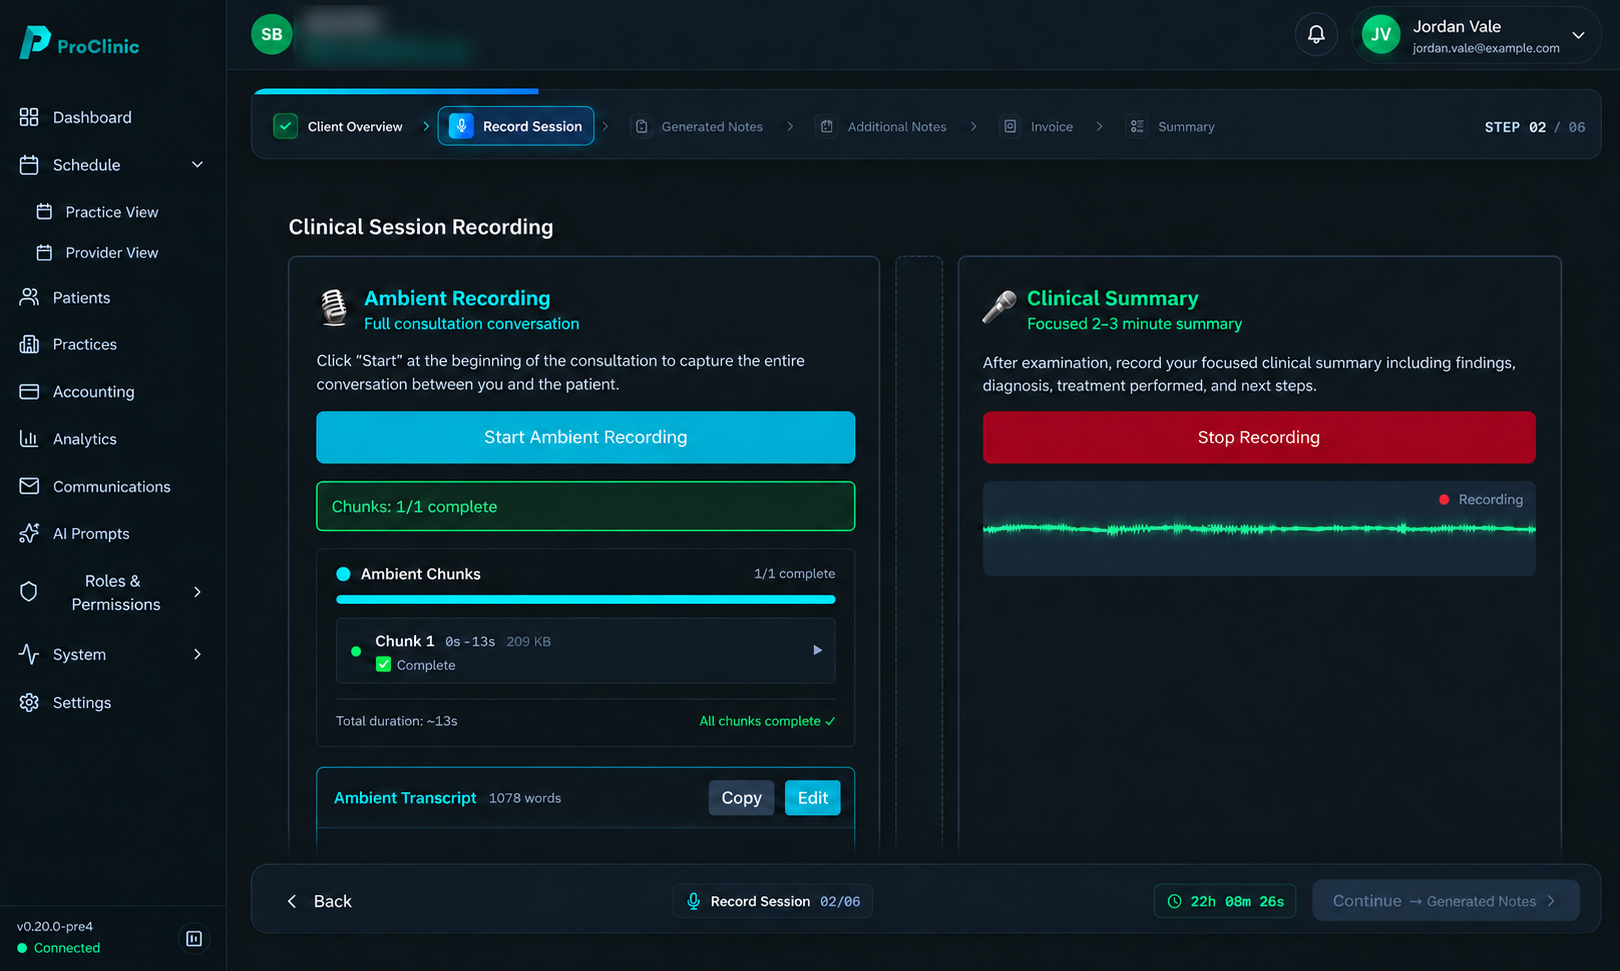Go to the Client Overview step
1620x971 pixels.
[x=339, y=126]
